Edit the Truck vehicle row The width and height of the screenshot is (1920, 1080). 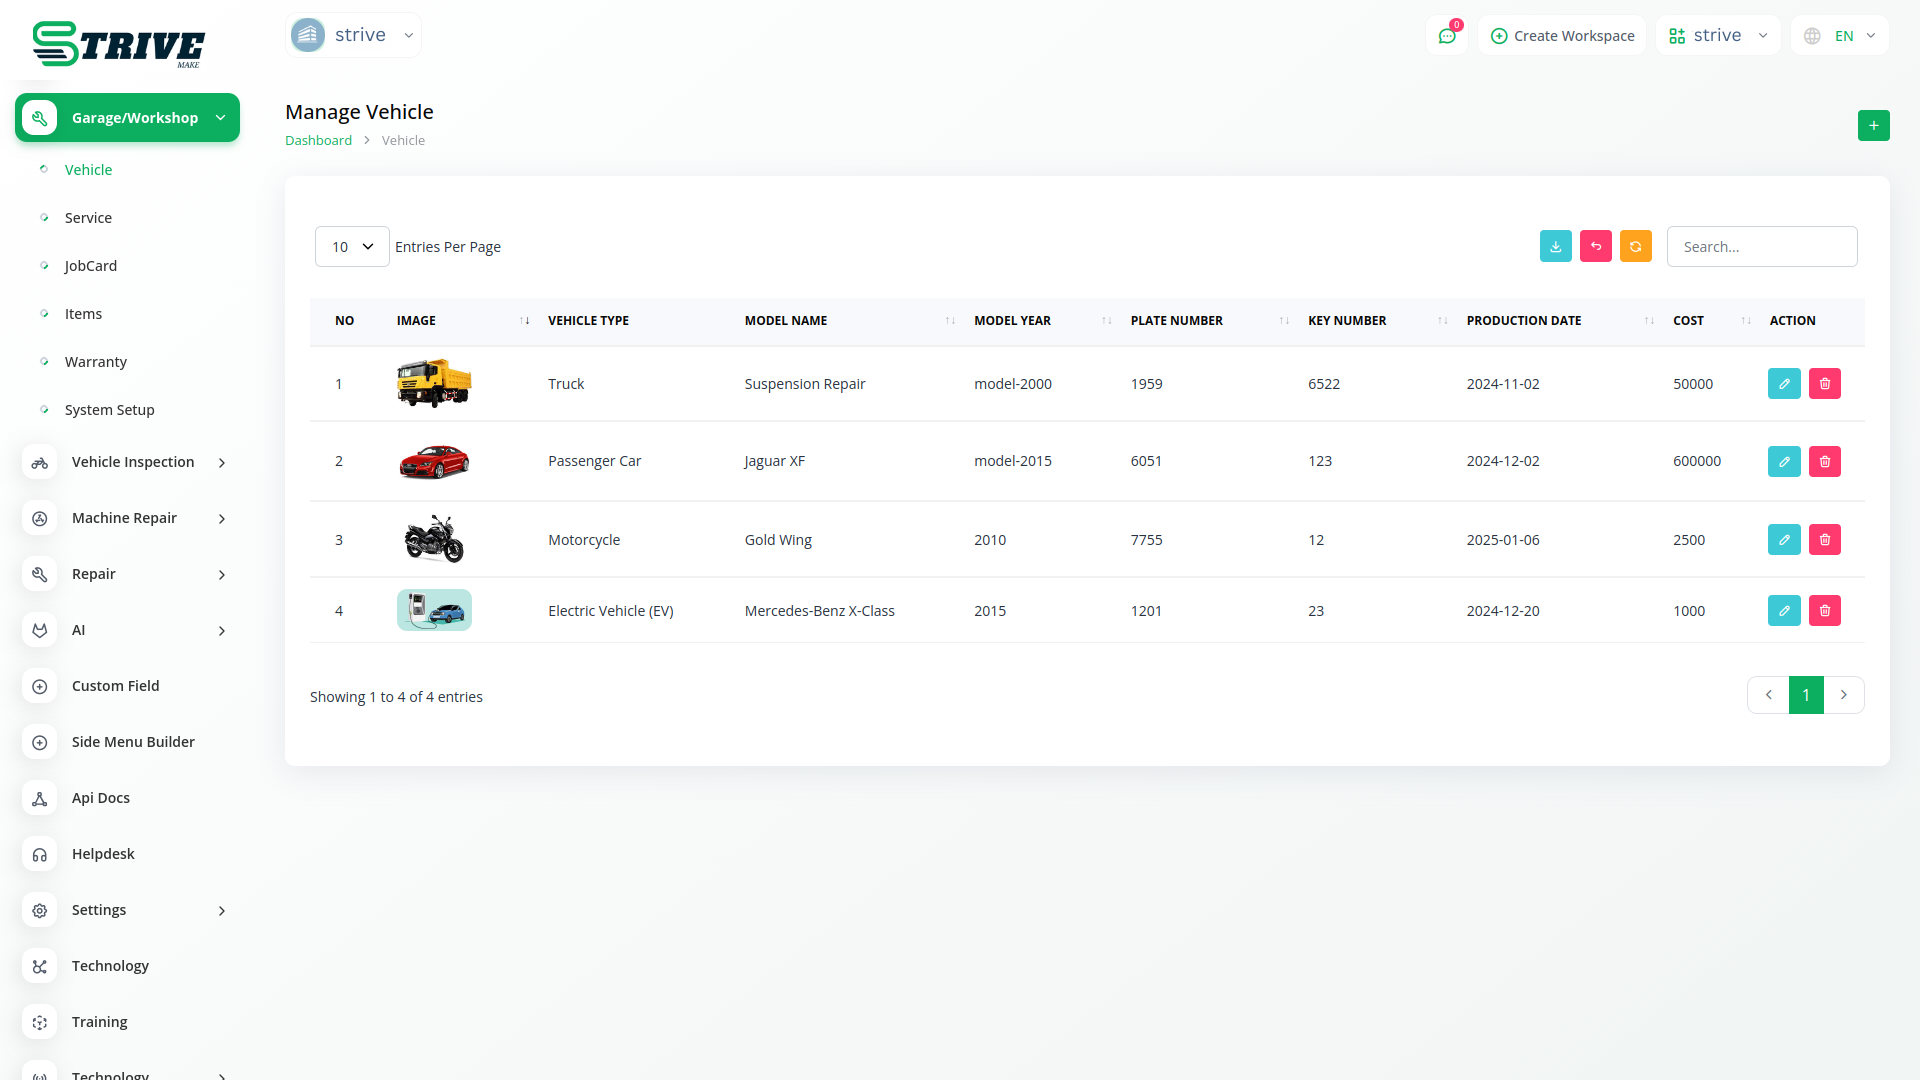[x=1783, y=384]
